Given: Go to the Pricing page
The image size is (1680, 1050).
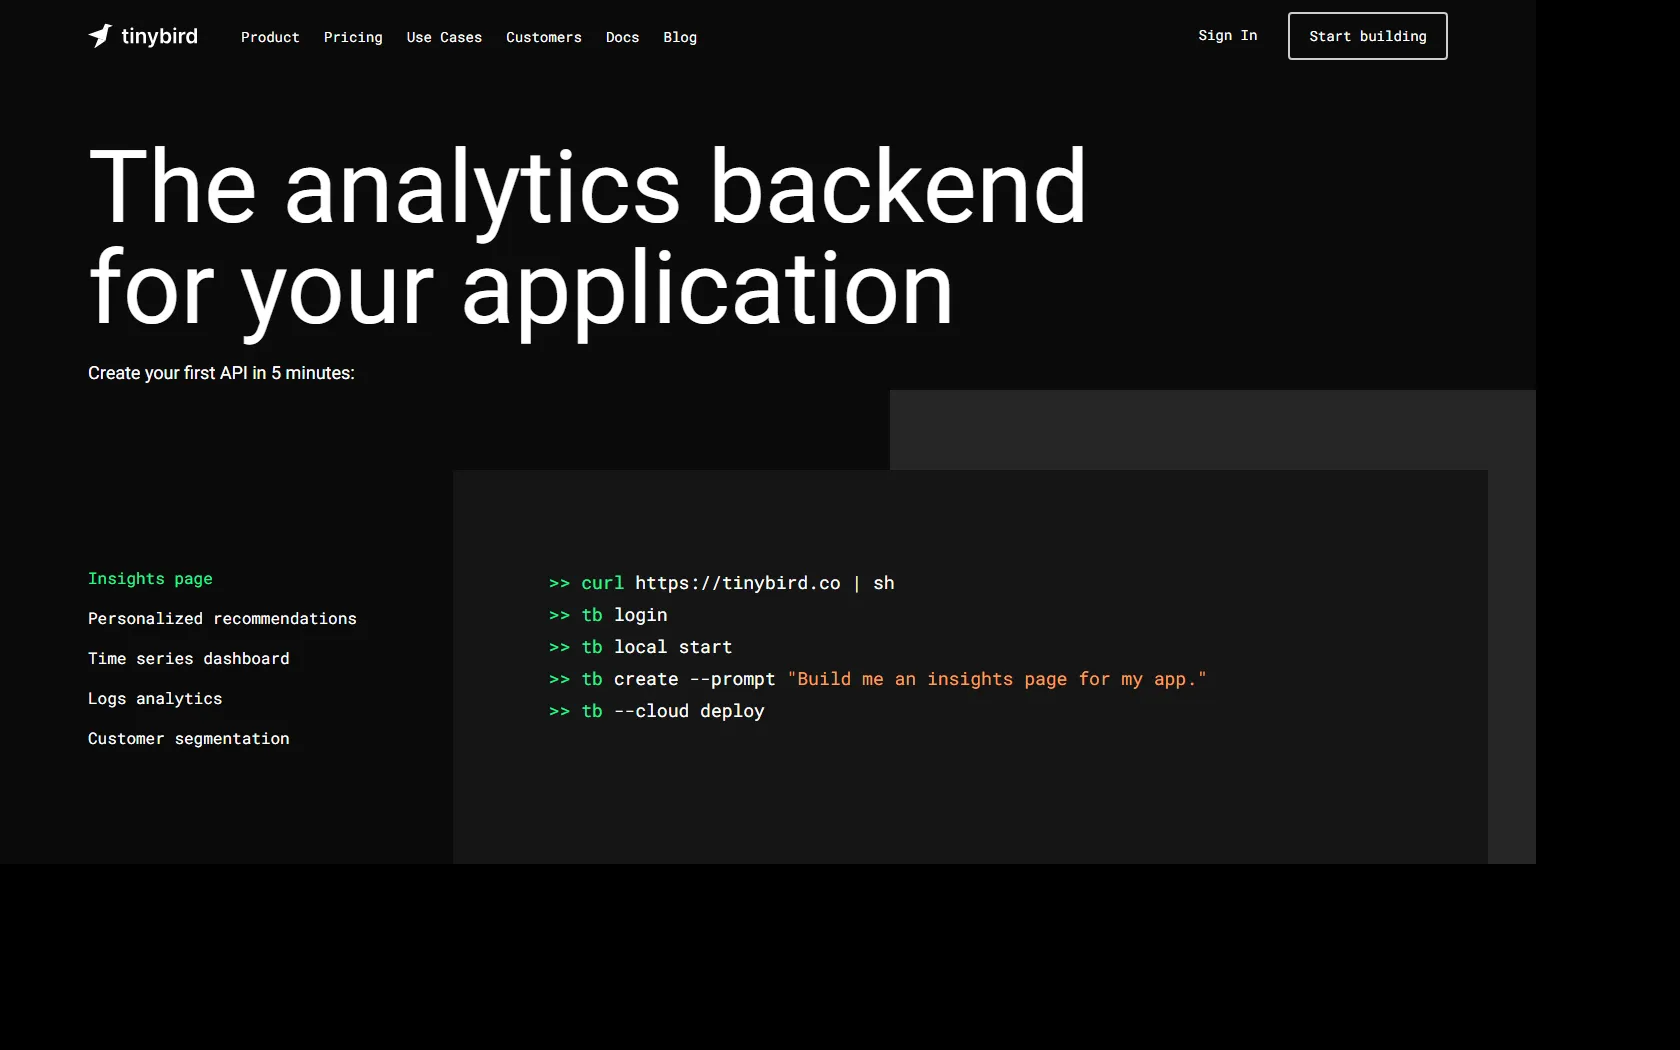Looking at the screenshot, I should pyautogui.click(x=353, y=37).
